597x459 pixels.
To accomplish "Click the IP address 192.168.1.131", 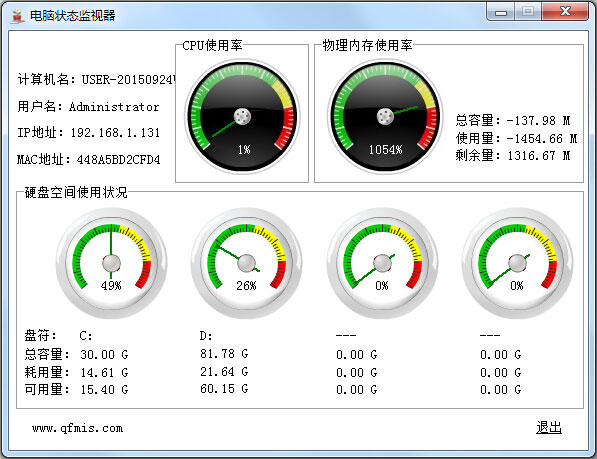I will [x=115, y=133].
